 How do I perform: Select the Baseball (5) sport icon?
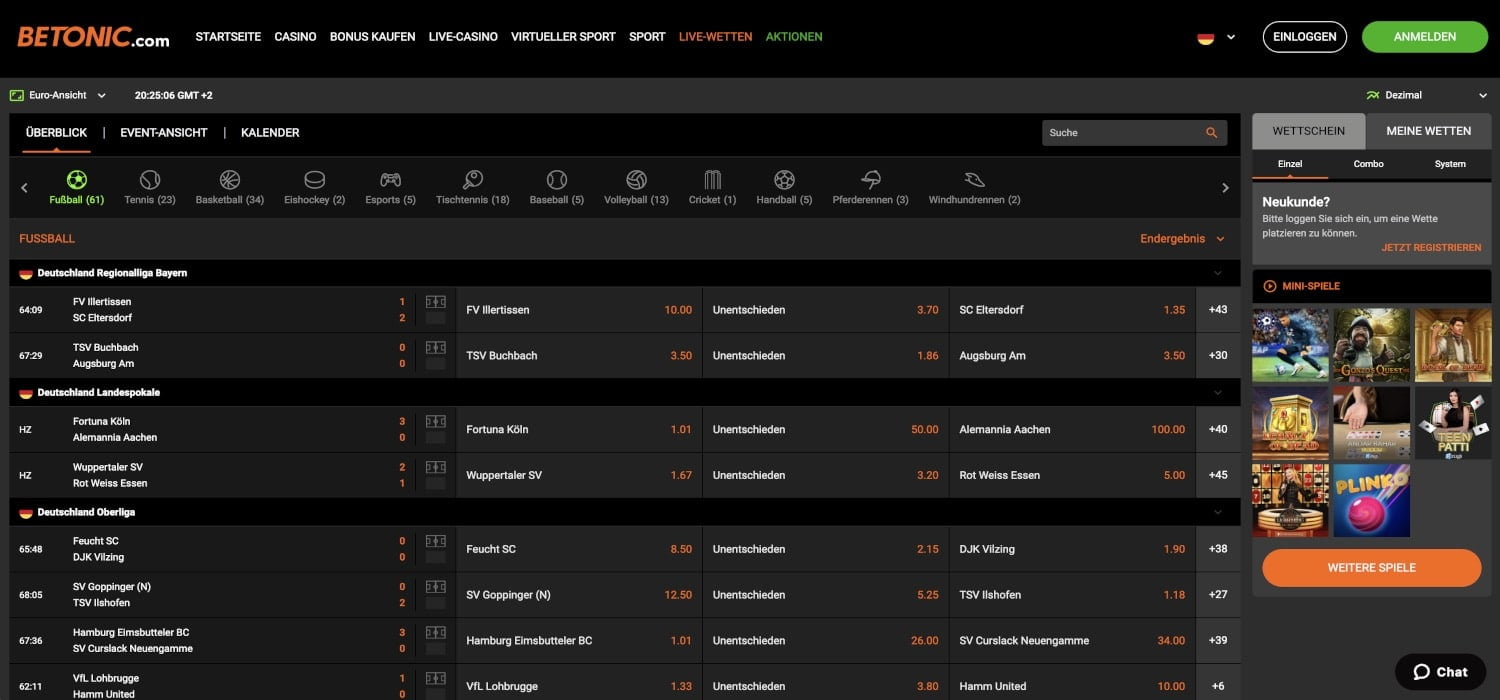tap(557, 180)
